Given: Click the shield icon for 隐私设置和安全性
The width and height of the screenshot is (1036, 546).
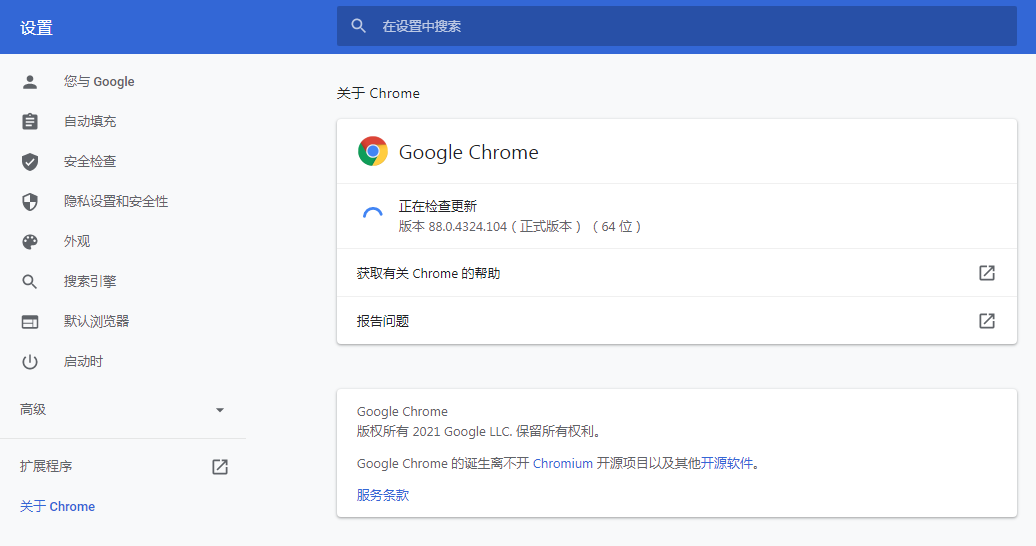Looking at the screenshot, I should click(30, 202).
